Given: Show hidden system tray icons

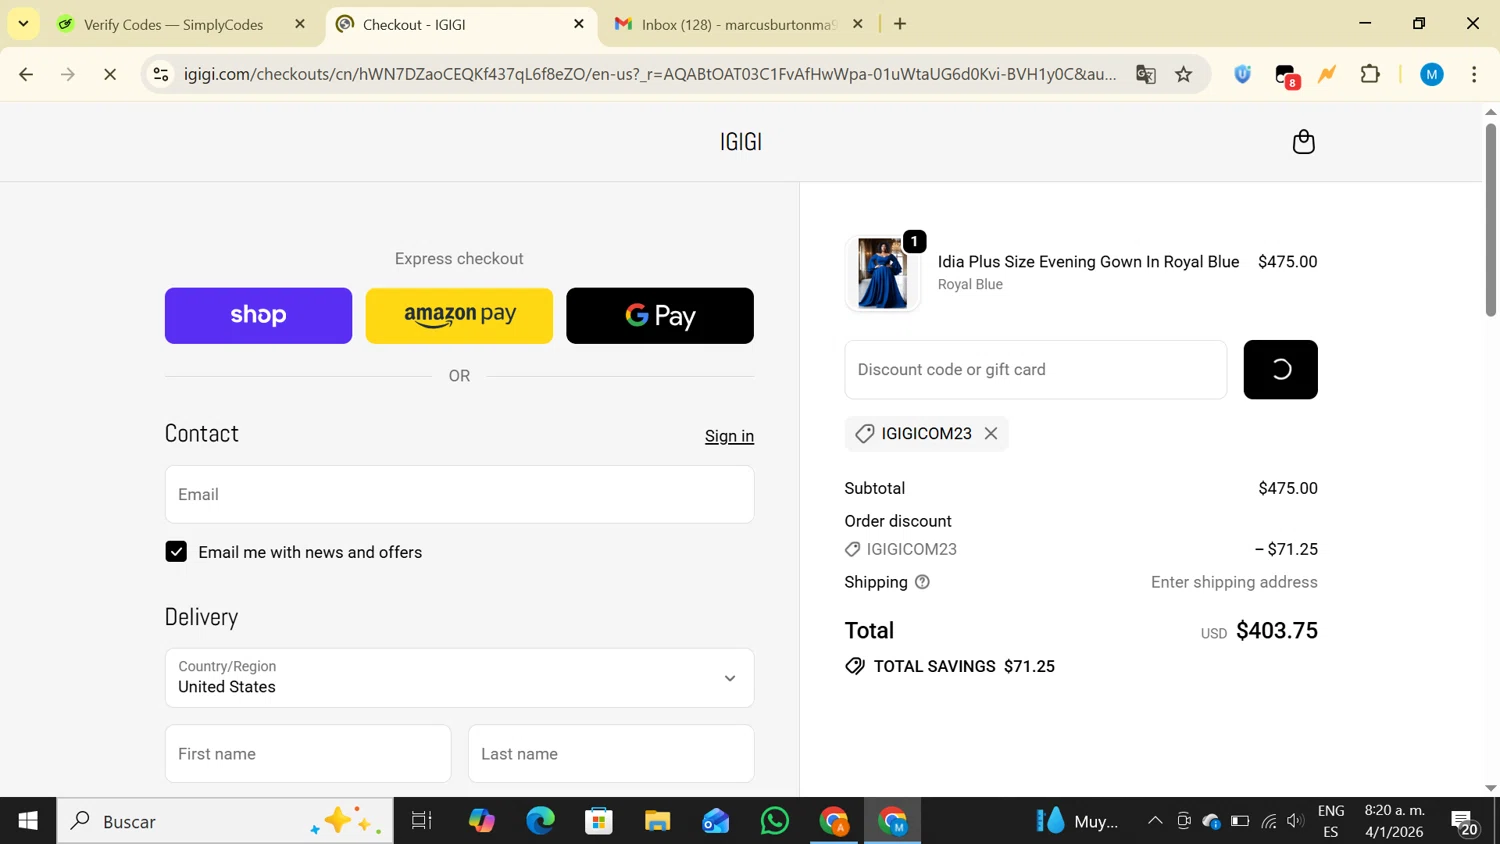Looking at the screenshot, I should tap(1155, 821).
